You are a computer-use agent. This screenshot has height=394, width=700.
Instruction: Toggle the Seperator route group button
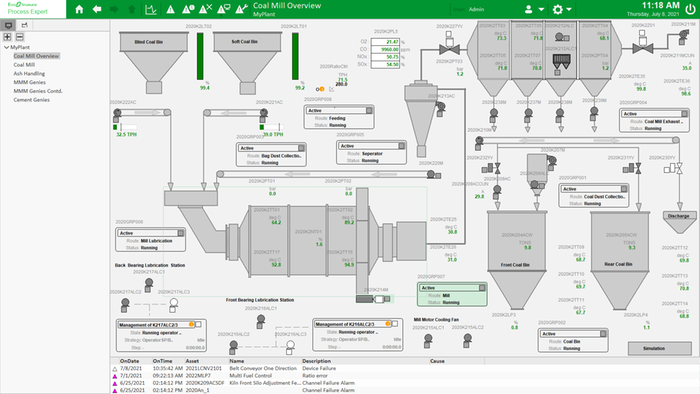coord(401,146)
